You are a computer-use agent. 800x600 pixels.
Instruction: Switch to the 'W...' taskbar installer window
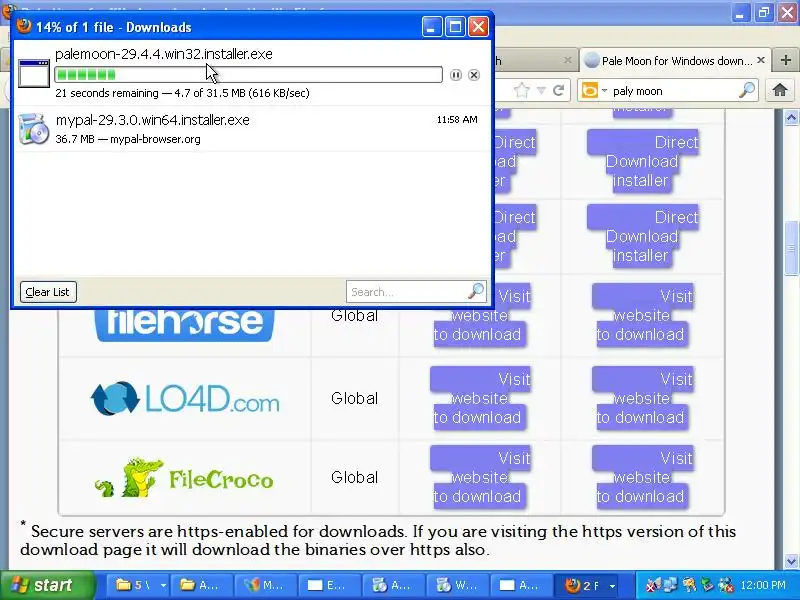[457, 585]
